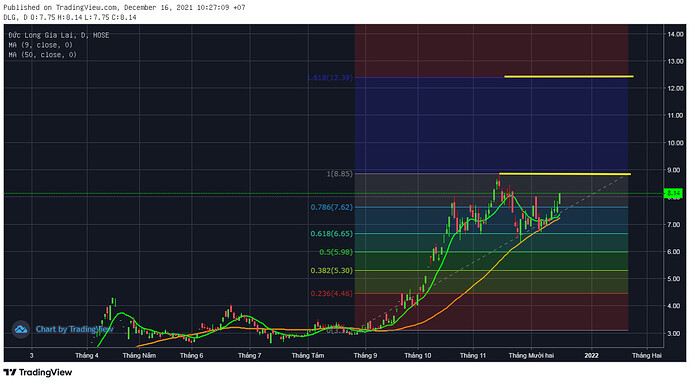Click the MA (9, close, 0) indicator legend
The image size is (690, 383).
40,45
